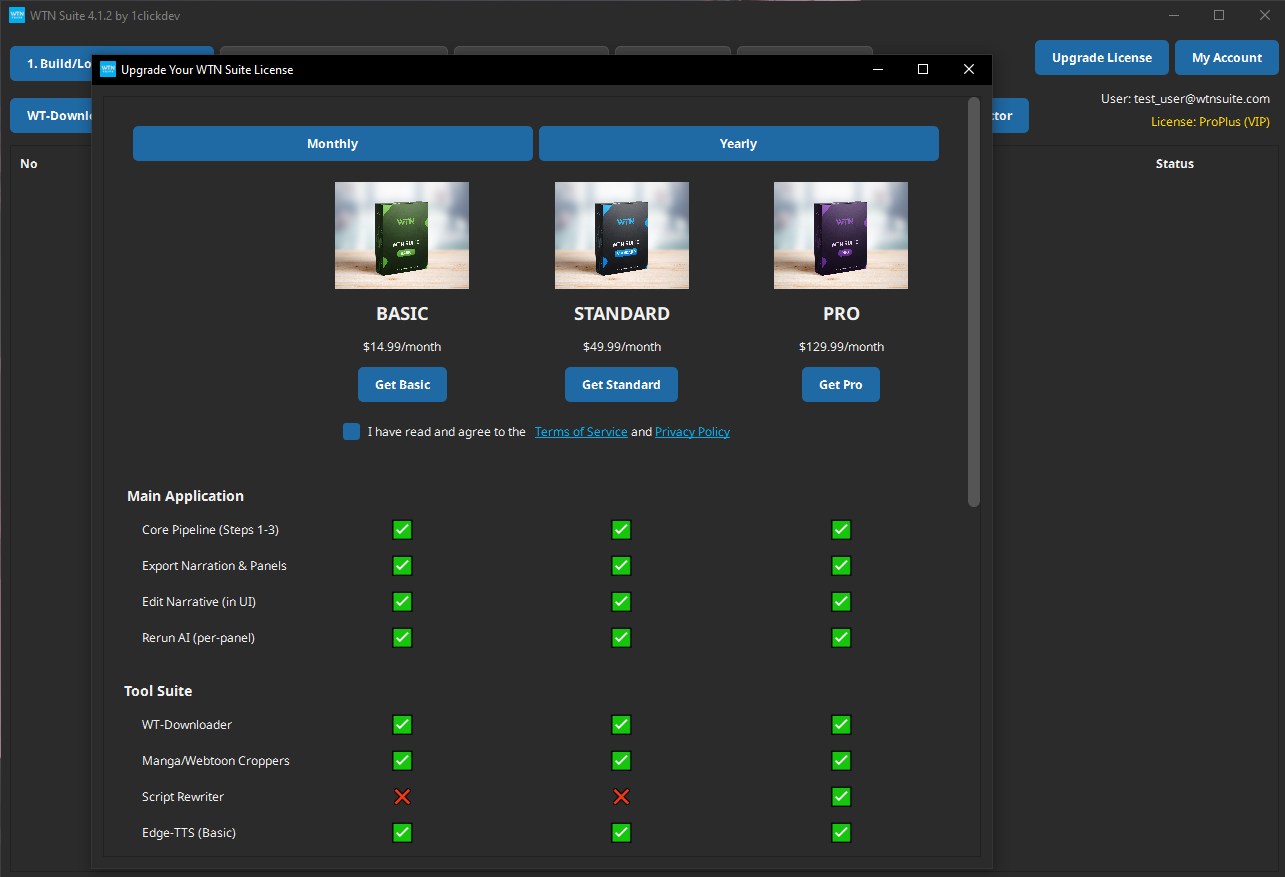Click the STANDARD plan box artwork
1285x877 pixels.
pyautogui.click(x=621, y=235)
